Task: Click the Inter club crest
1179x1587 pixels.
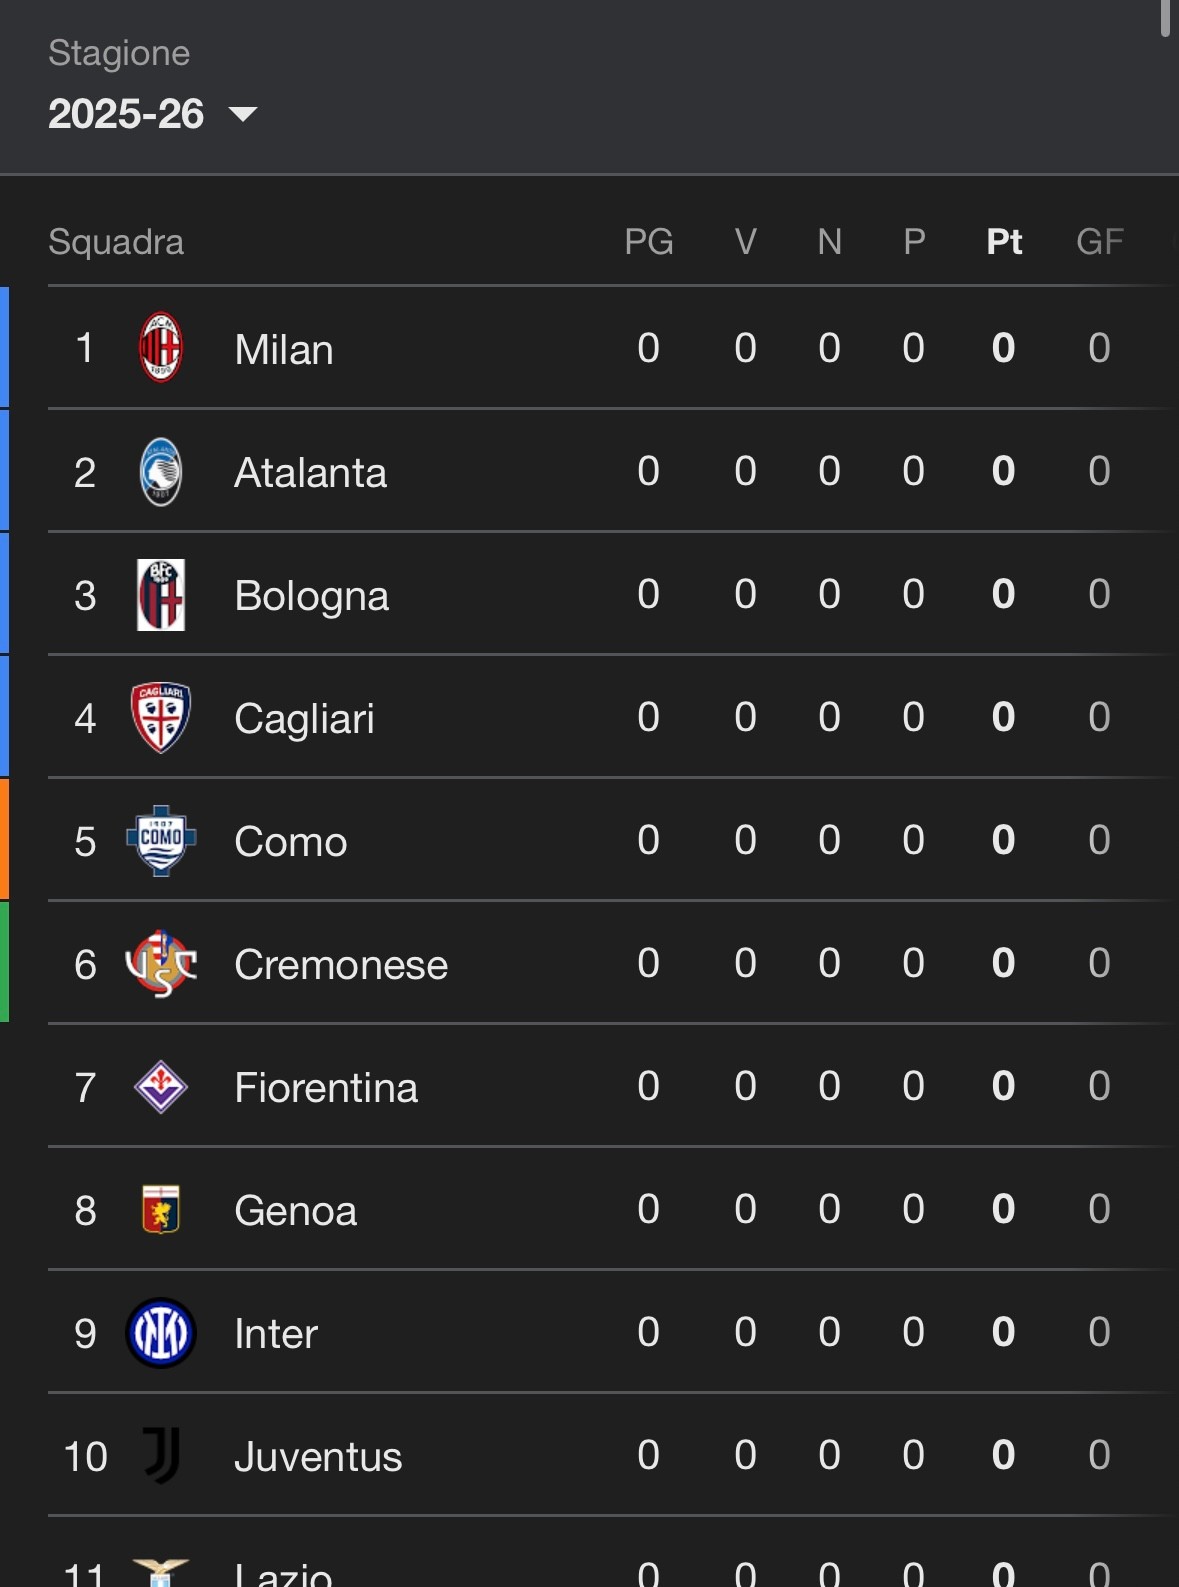Action: [x=160, y=1333]
